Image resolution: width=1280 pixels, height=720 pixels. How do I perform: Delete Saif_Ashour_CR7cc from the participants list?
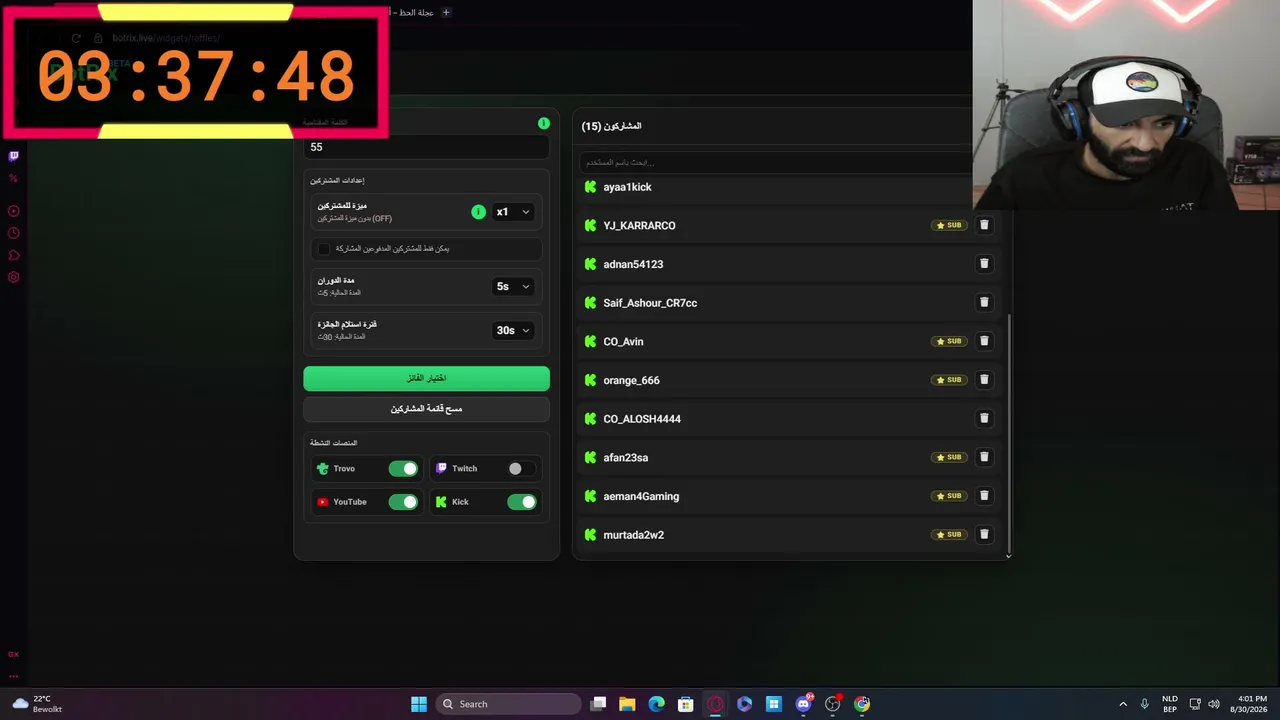coord(984,302)
